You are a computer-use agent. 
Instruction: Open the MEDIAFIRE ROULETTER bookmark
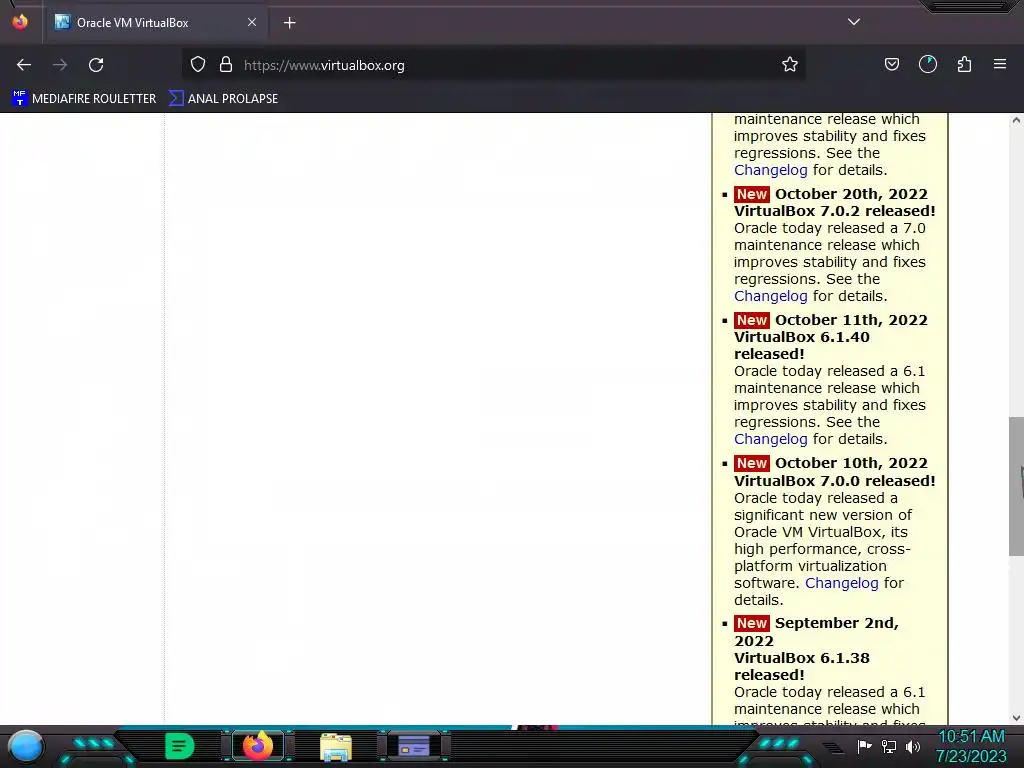(x=84, y=99)
